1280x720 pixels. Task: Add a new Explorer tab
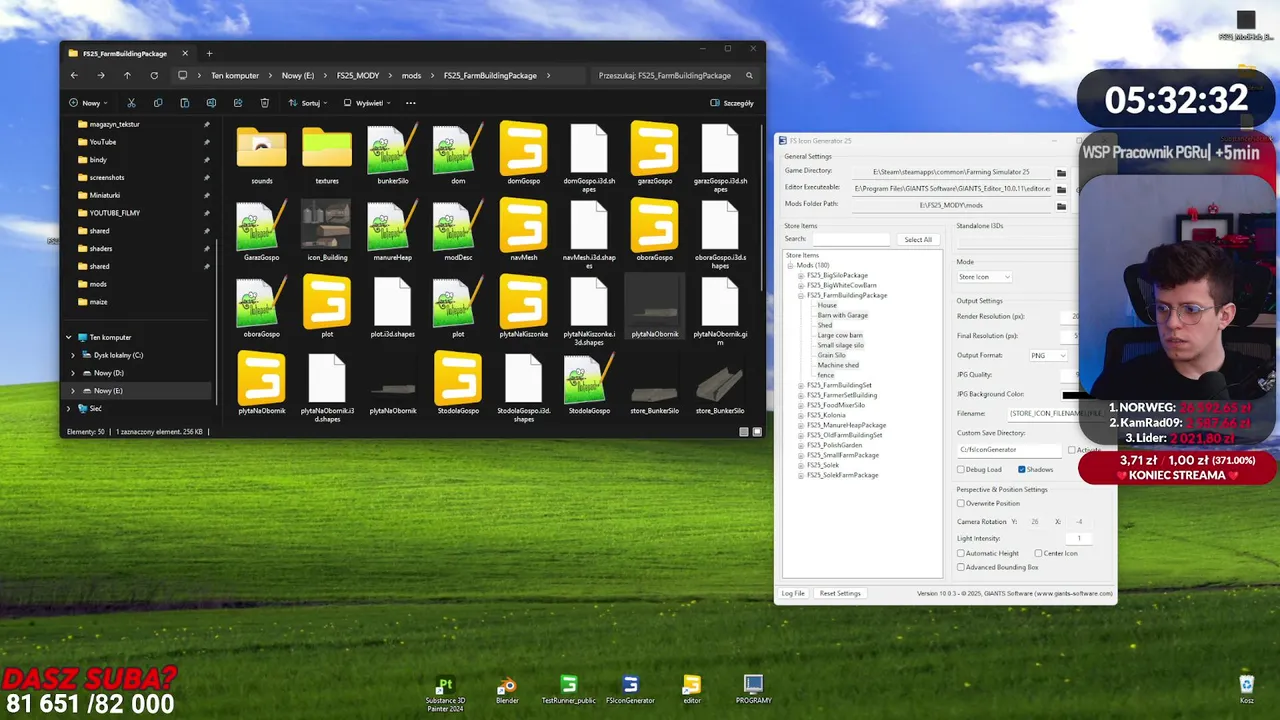point(209,53)
